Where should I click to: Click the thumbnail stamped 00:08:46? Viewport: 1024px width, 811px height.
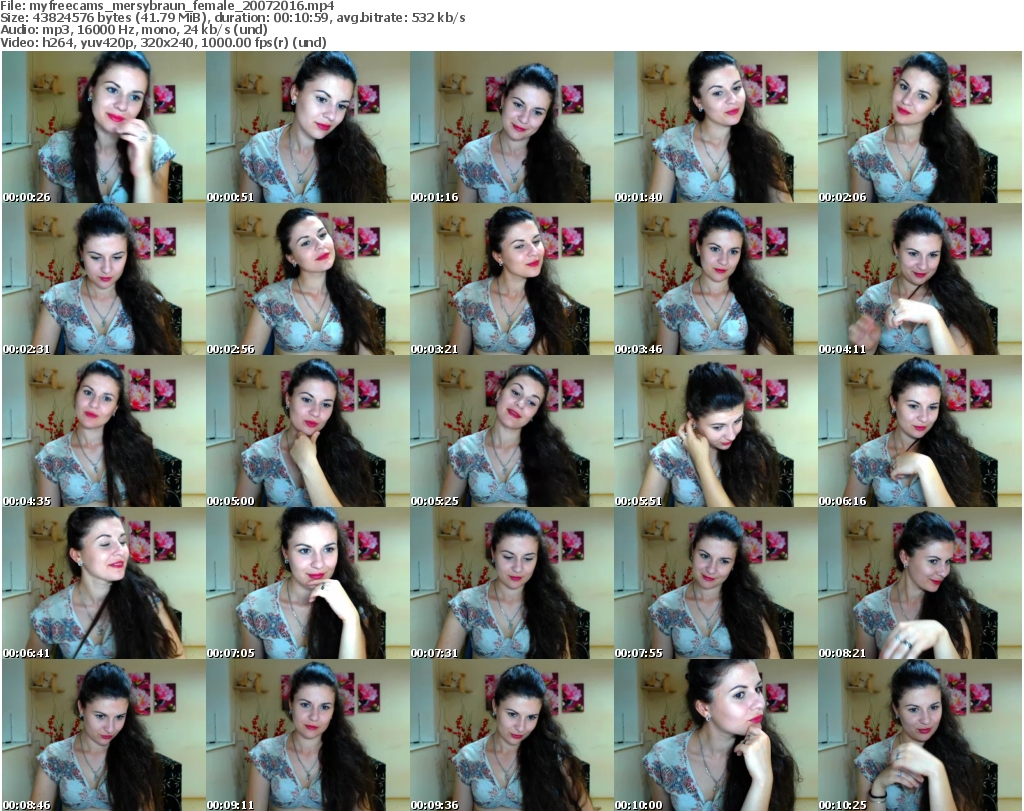104,735
